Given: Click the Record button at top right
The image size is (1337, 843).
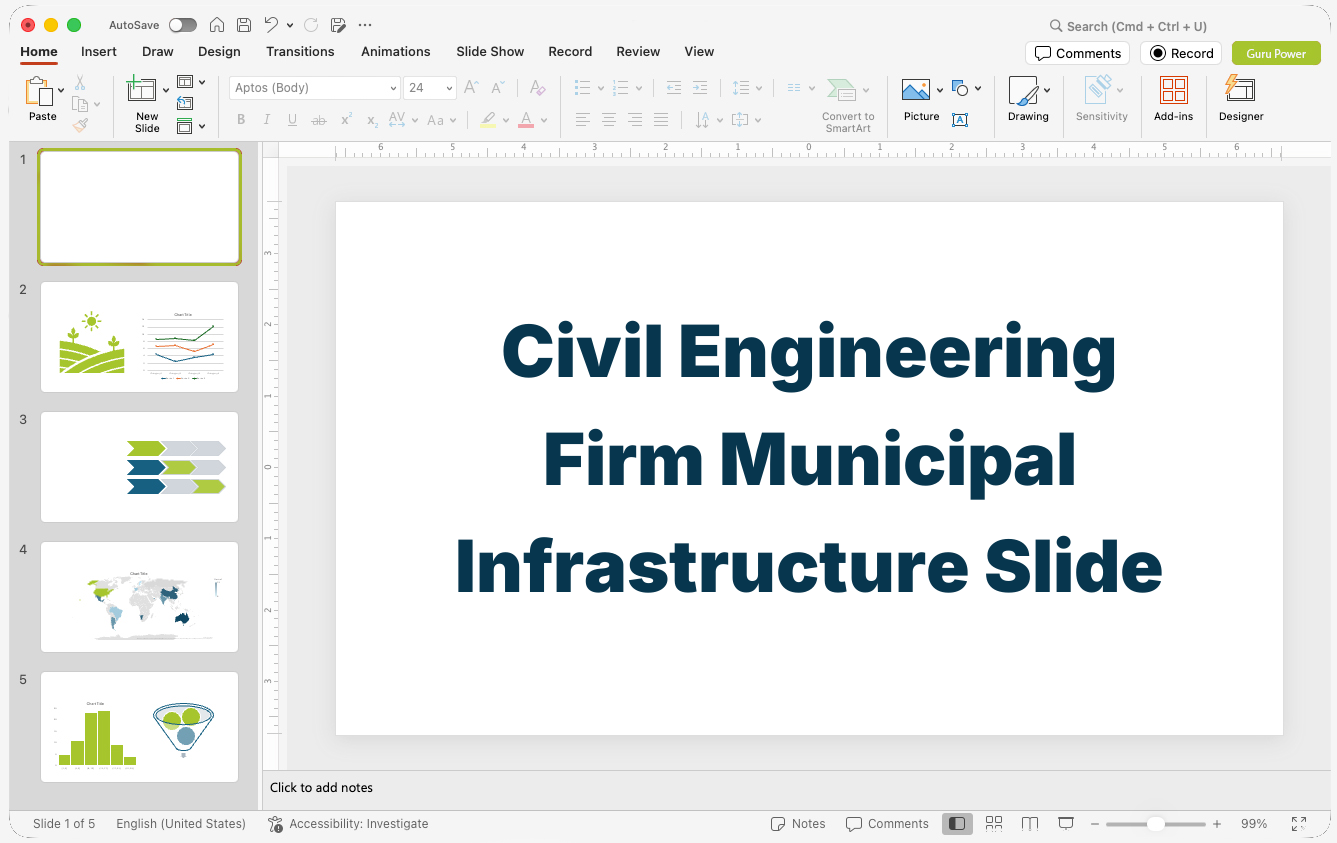Looking at the screenshot, I should (x=1181, y=53).
